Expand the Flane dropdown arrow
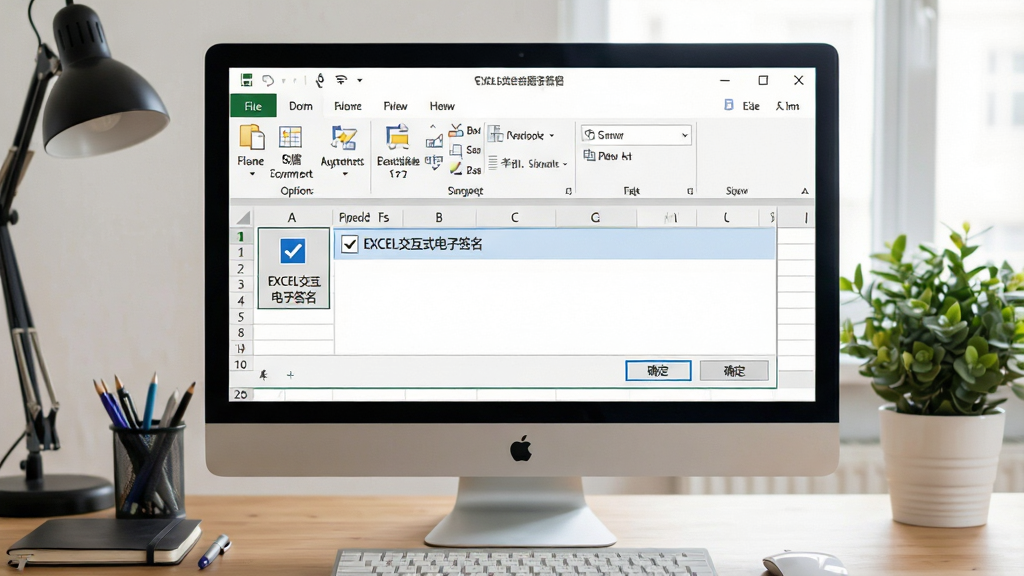 (252, 174)
